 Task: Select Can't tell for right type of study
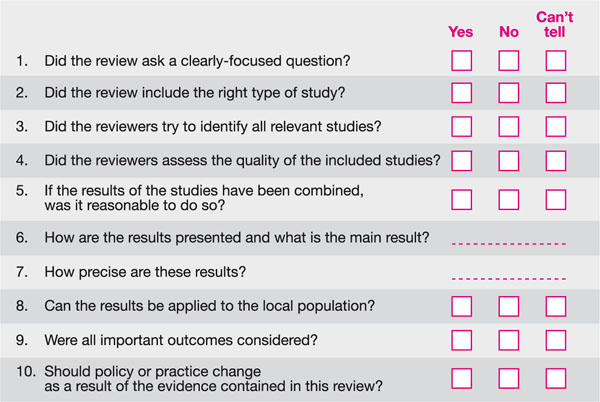[556, 94]
